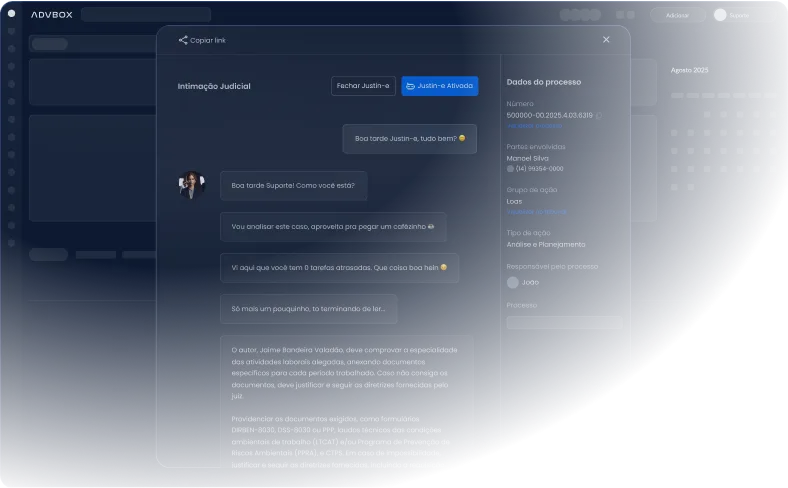Viewport: 788px width, 488px height.
Task: Close the Intimação Judicial dialog
Action: (x=606, y=40)
